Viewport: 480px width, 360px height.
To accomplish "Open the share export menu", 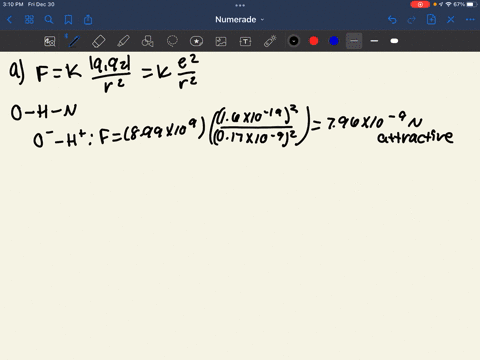I will coord(88,20).
